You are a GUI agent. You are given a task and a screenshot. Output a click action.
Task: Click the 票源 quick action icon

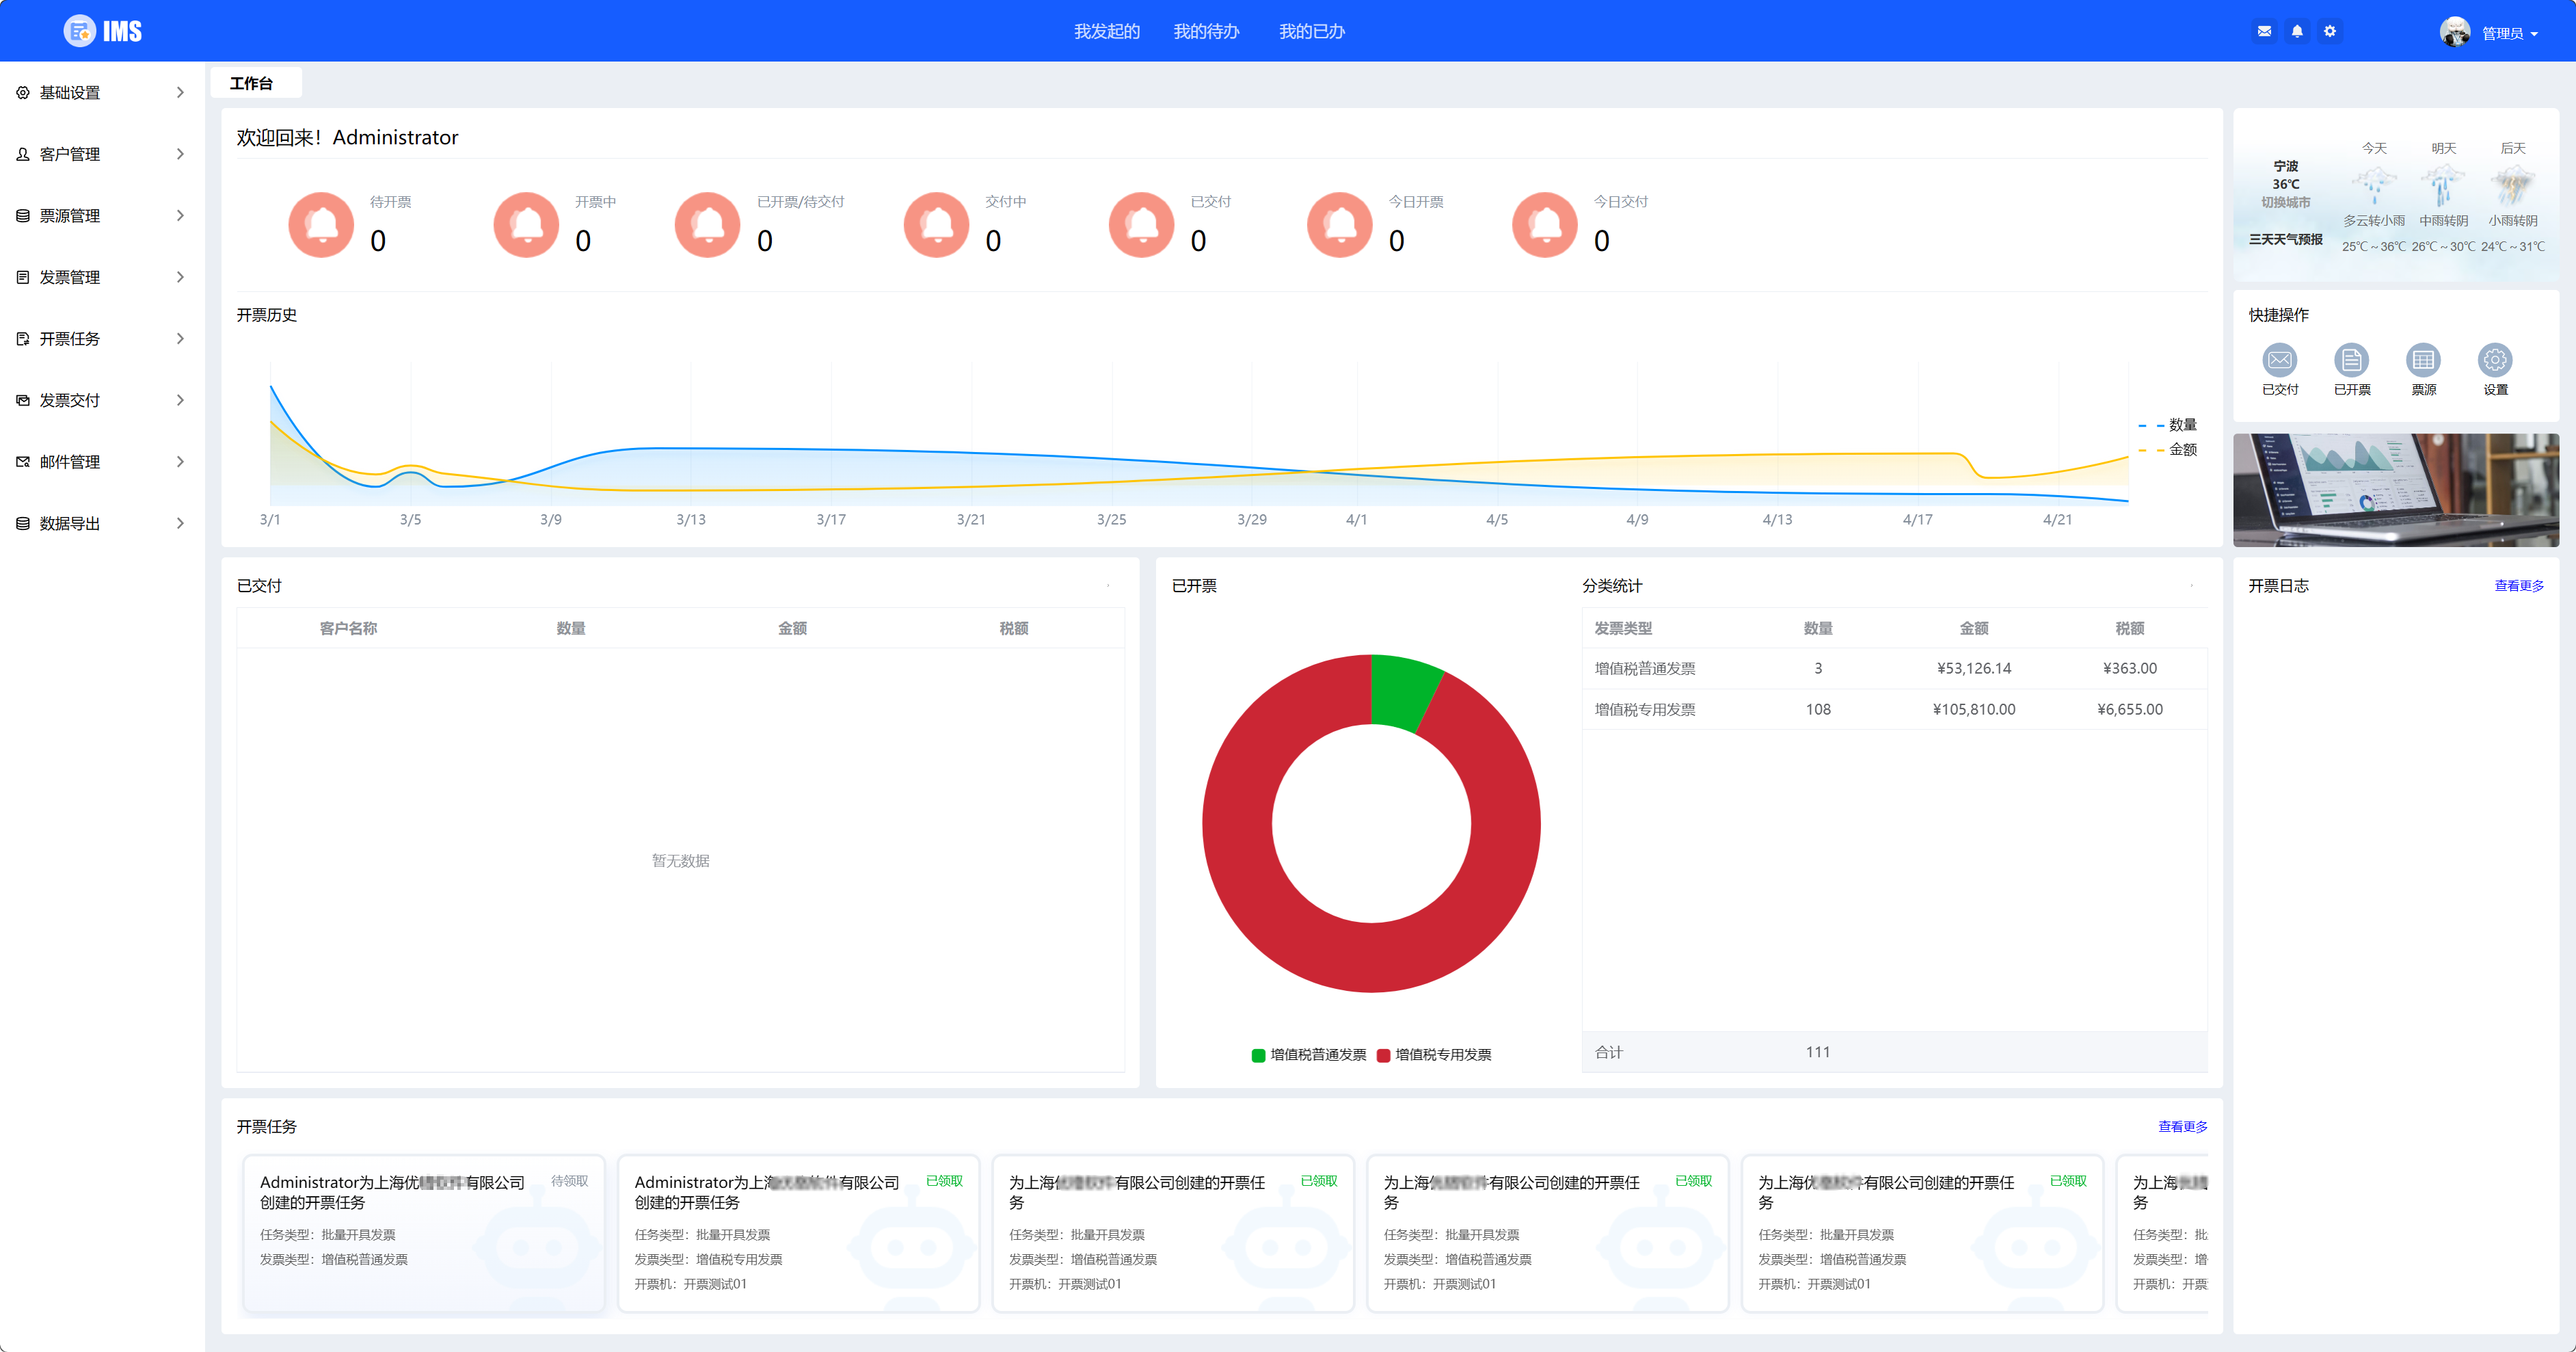tap(2423, 360)
